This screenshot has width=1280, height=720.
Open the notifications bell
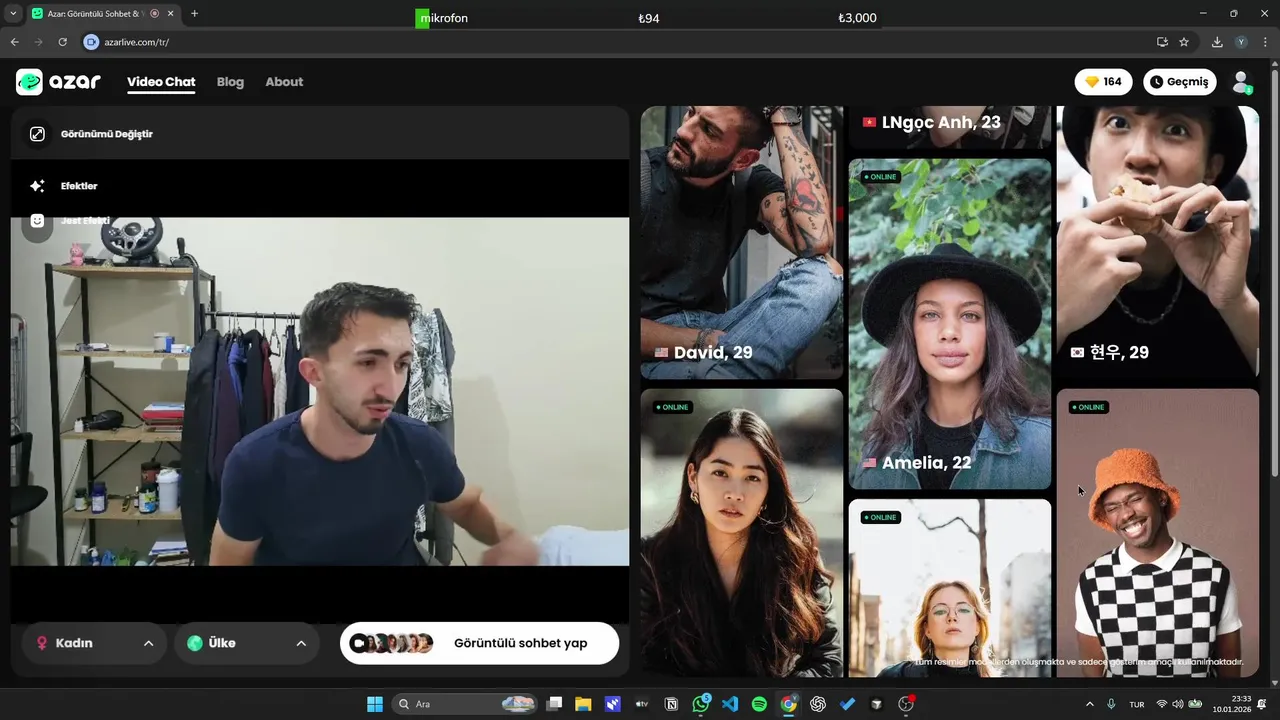tap(1263, 704)
